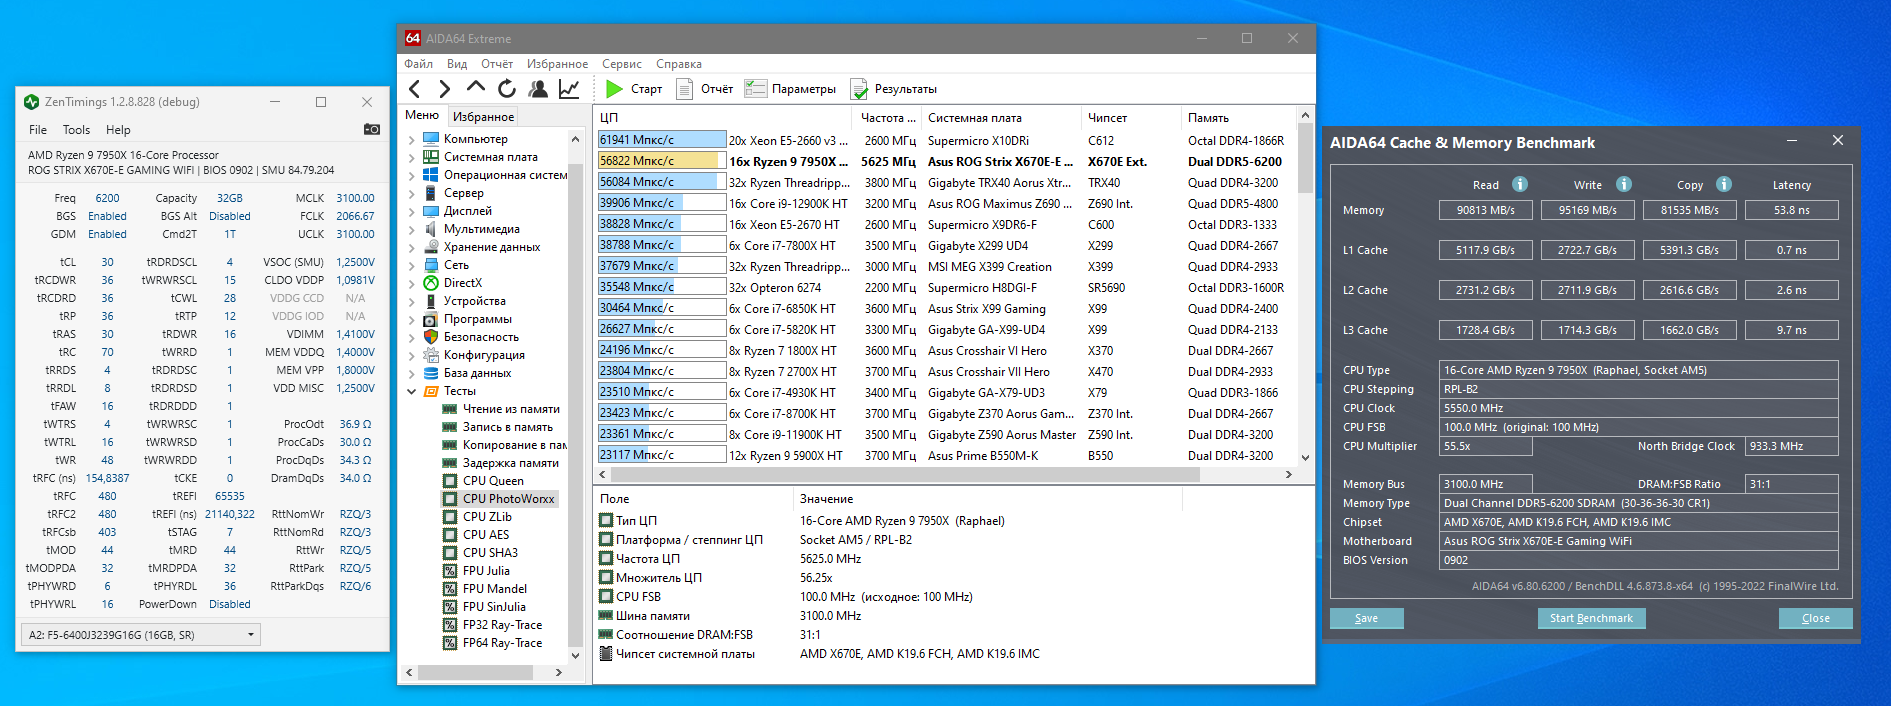Open the Help menu in ZenTimings

pos(118,130)
